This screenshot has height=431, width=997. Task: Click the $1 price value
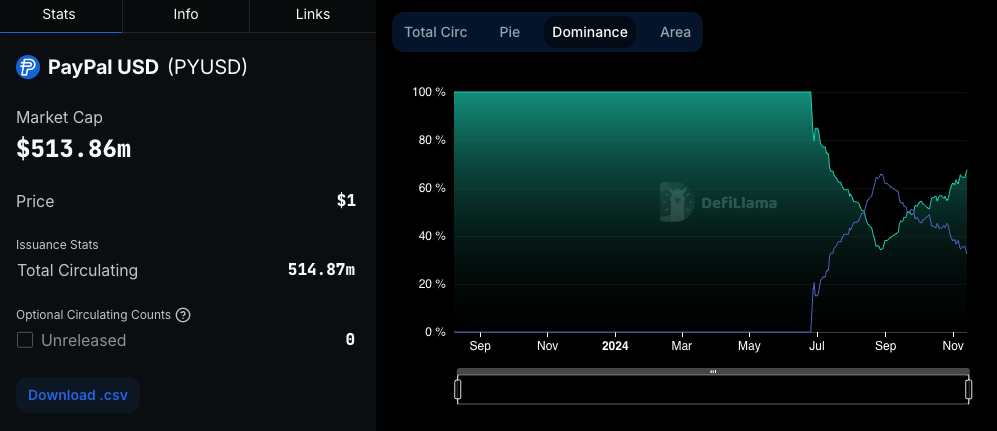click(x=346, y=201)
